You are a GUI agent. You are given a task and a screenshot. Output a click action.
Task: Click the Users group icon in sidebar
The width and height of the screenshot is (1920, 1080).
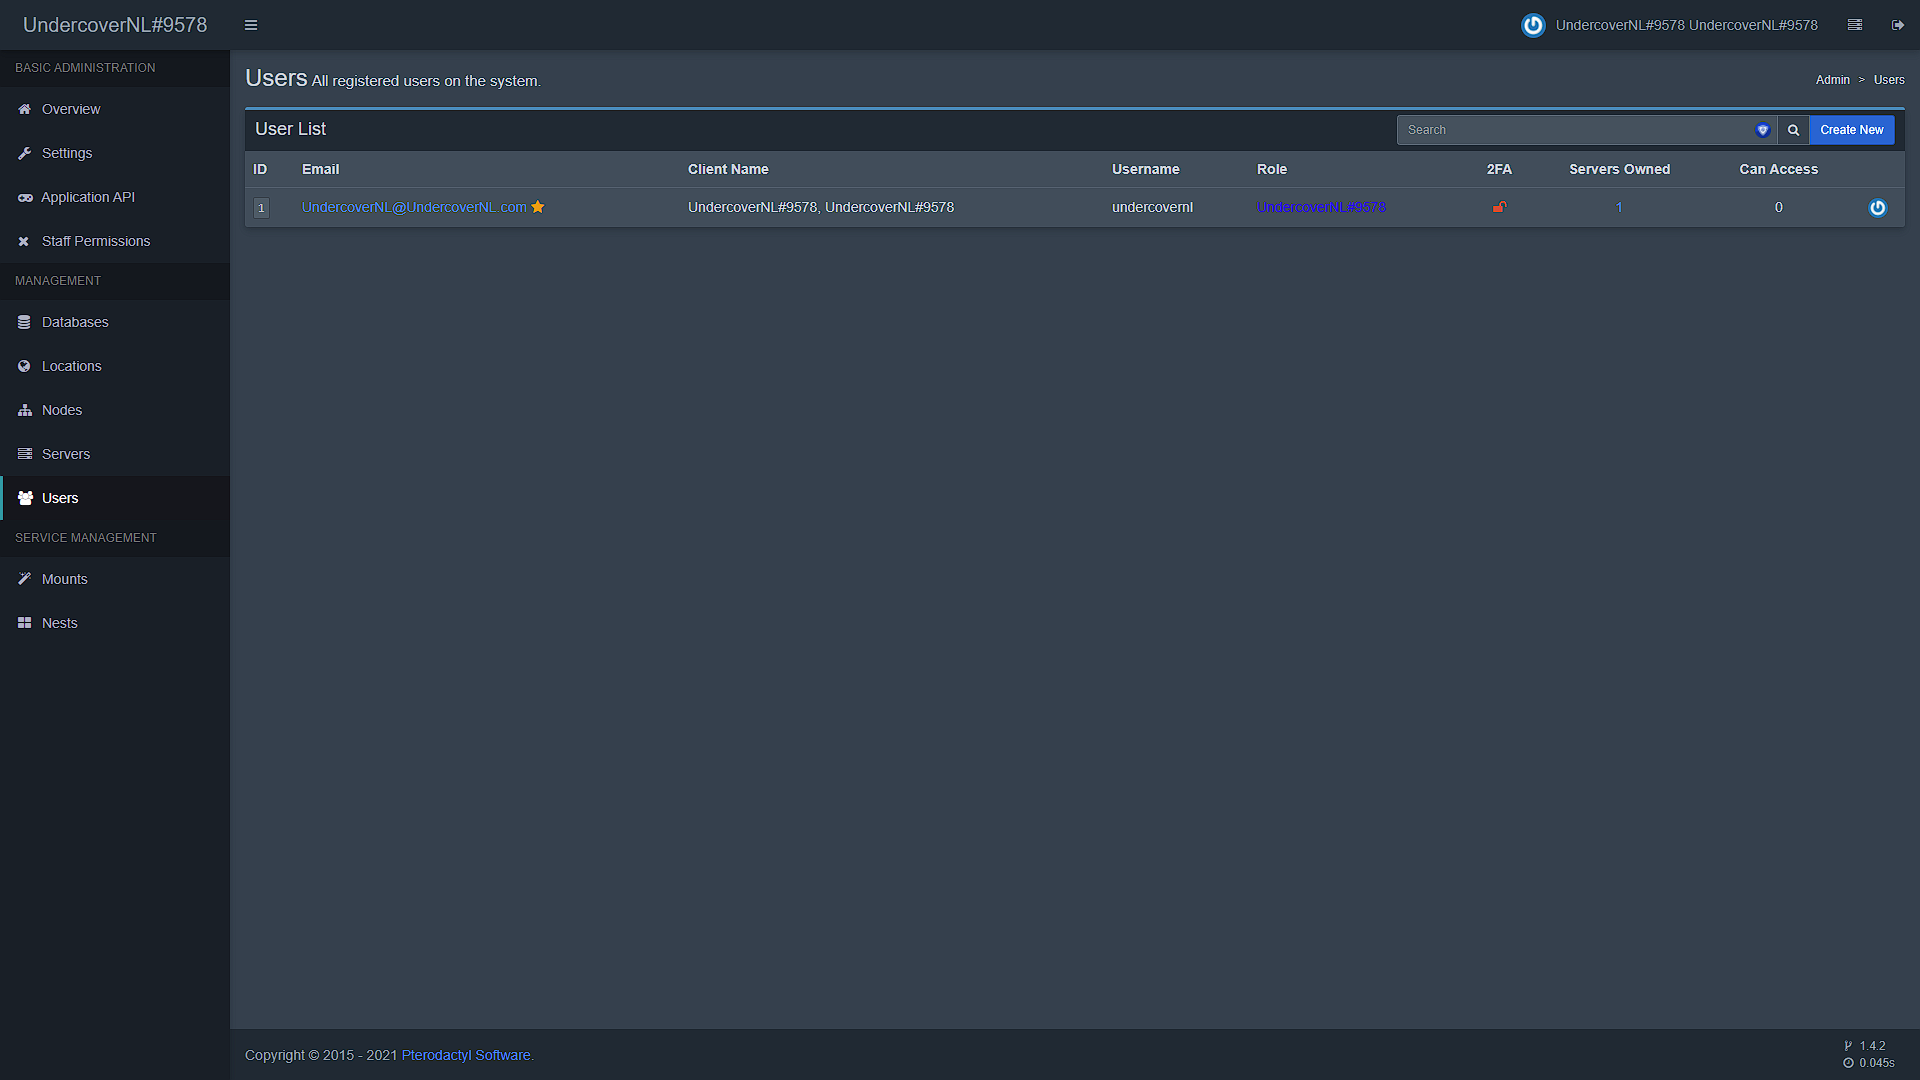25,498
